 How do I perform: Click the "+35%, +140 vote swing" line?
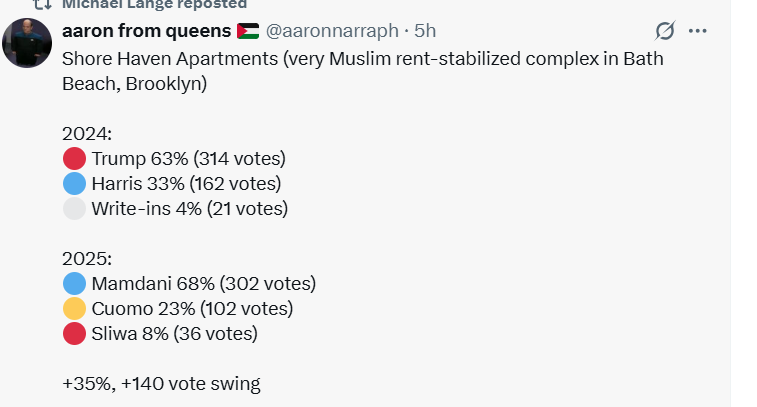click(161, 384)
